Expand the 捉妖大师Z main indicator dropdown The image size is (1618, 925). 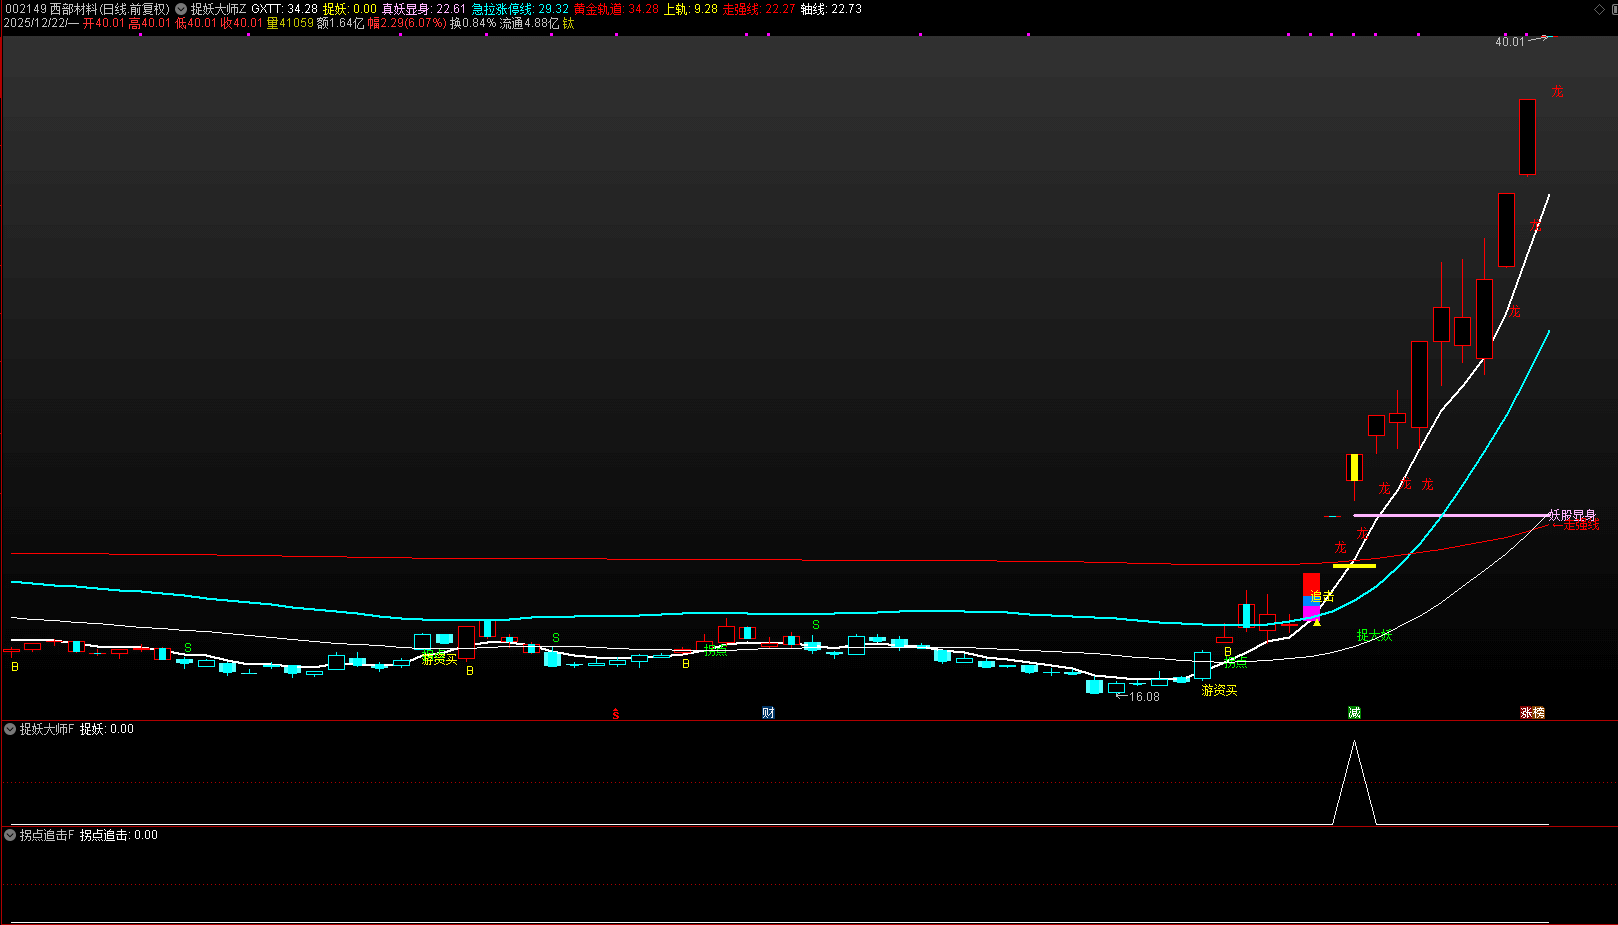181,9
